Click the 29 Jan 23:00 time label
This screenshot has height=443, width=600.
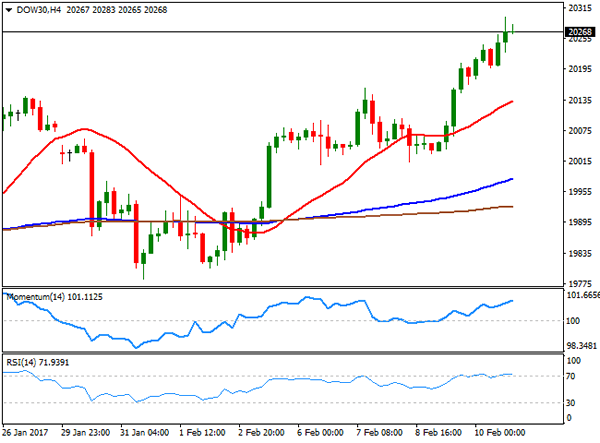click(86, 433)
